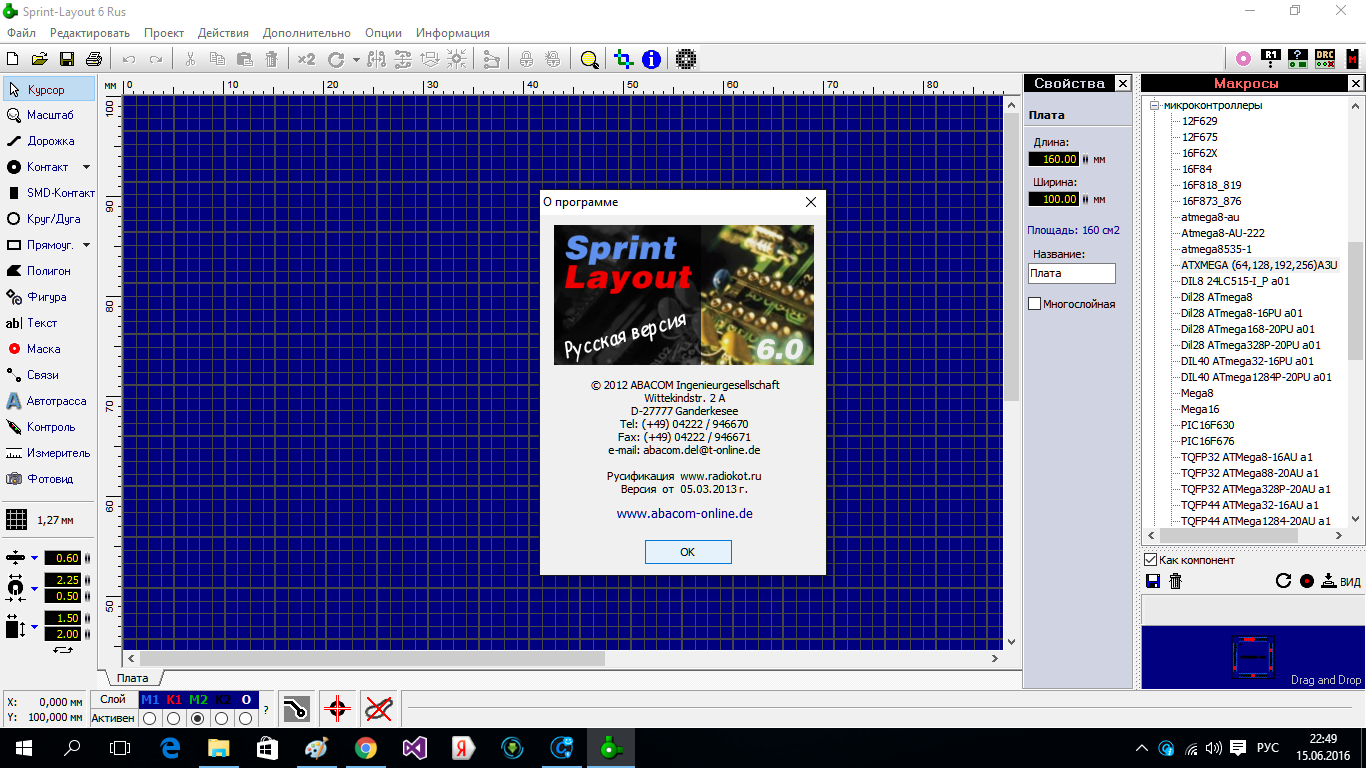This screenshot has height=768, width=1366.
Task: Activate layer K2 radio button
Action: coord(222,718)
